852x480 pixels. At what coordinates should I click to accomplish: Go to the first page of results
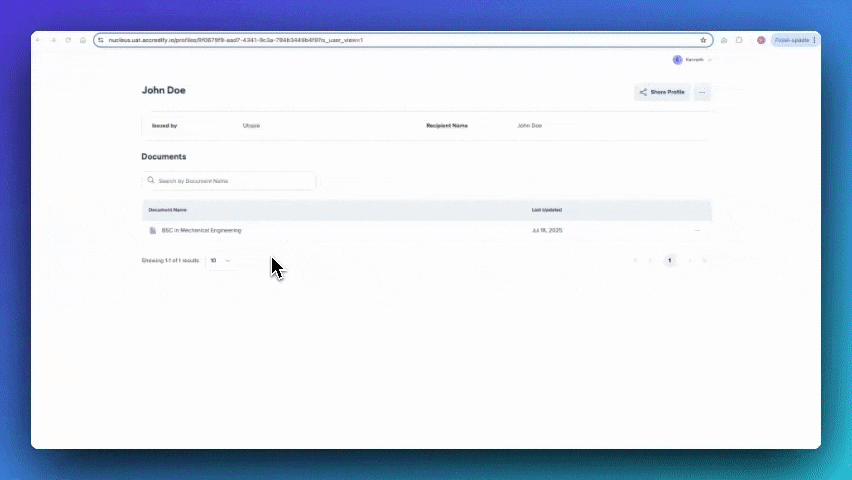(x=635, y=261)
